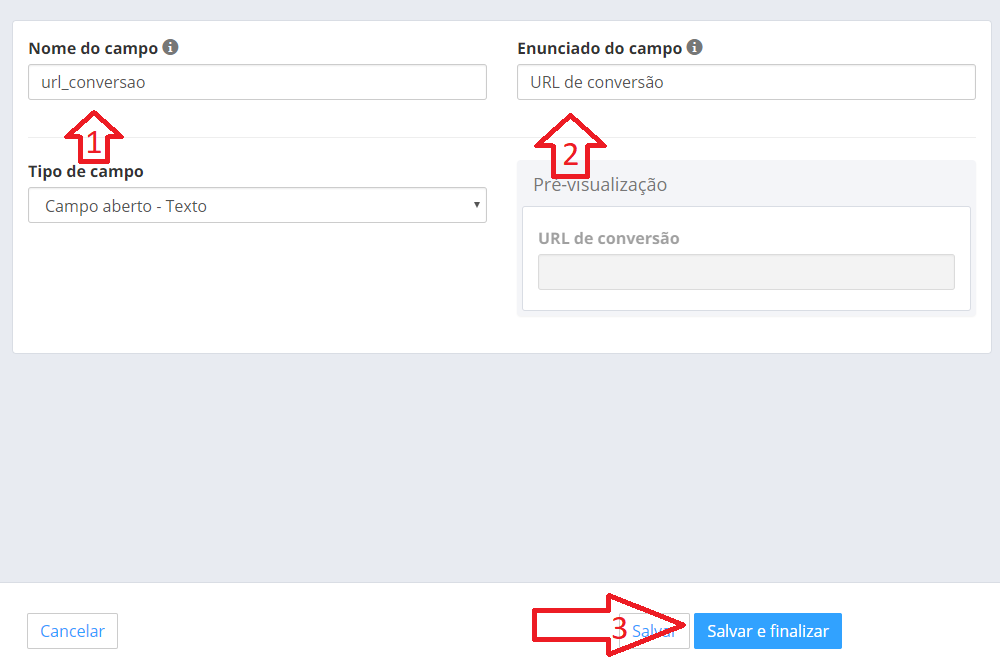Viewport: 1000px width, 662px height.
Task: Click the Salvar button
Action: [x=656, y=631]
